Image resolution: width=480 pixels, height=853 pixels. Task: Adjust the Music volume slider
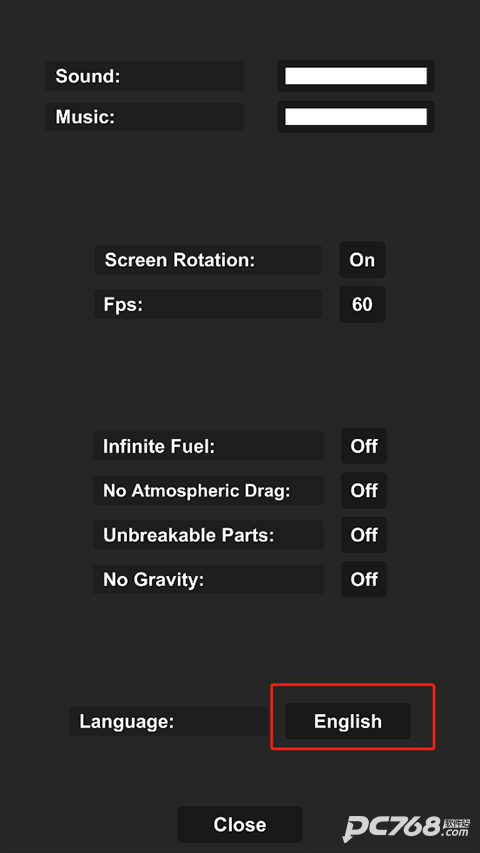356,116
